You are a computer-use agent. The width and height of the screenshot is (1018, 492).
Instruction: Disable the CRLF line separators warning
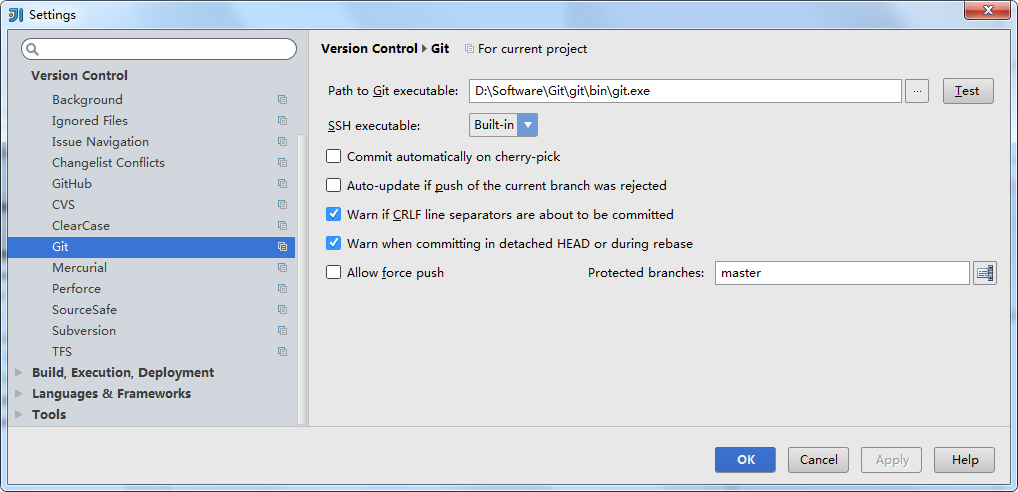coord(333,214)
